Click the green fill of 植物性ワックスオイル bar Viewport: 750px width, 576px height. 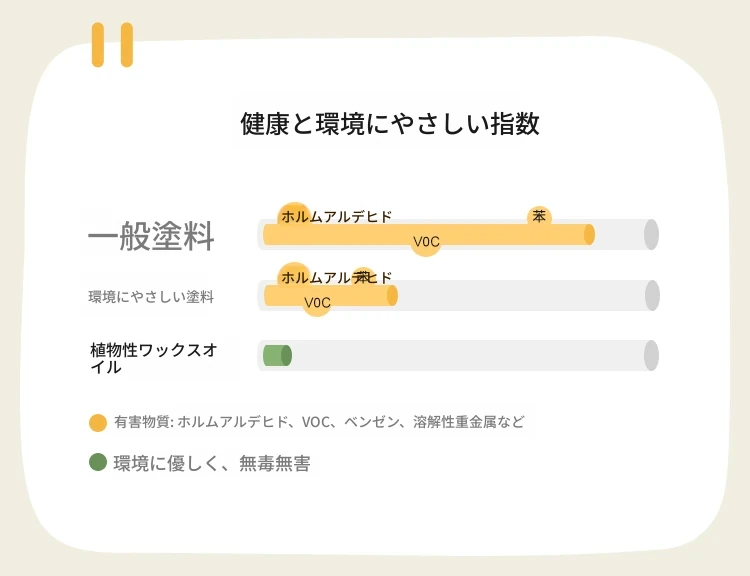[277, 355]
